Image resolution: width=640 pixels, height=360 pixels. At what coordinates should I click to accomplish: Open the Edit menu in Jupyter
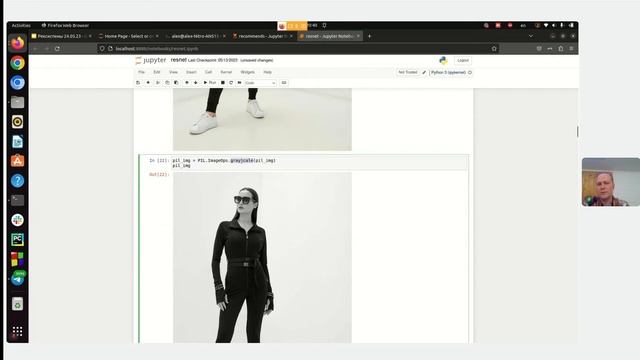point(157,72)
